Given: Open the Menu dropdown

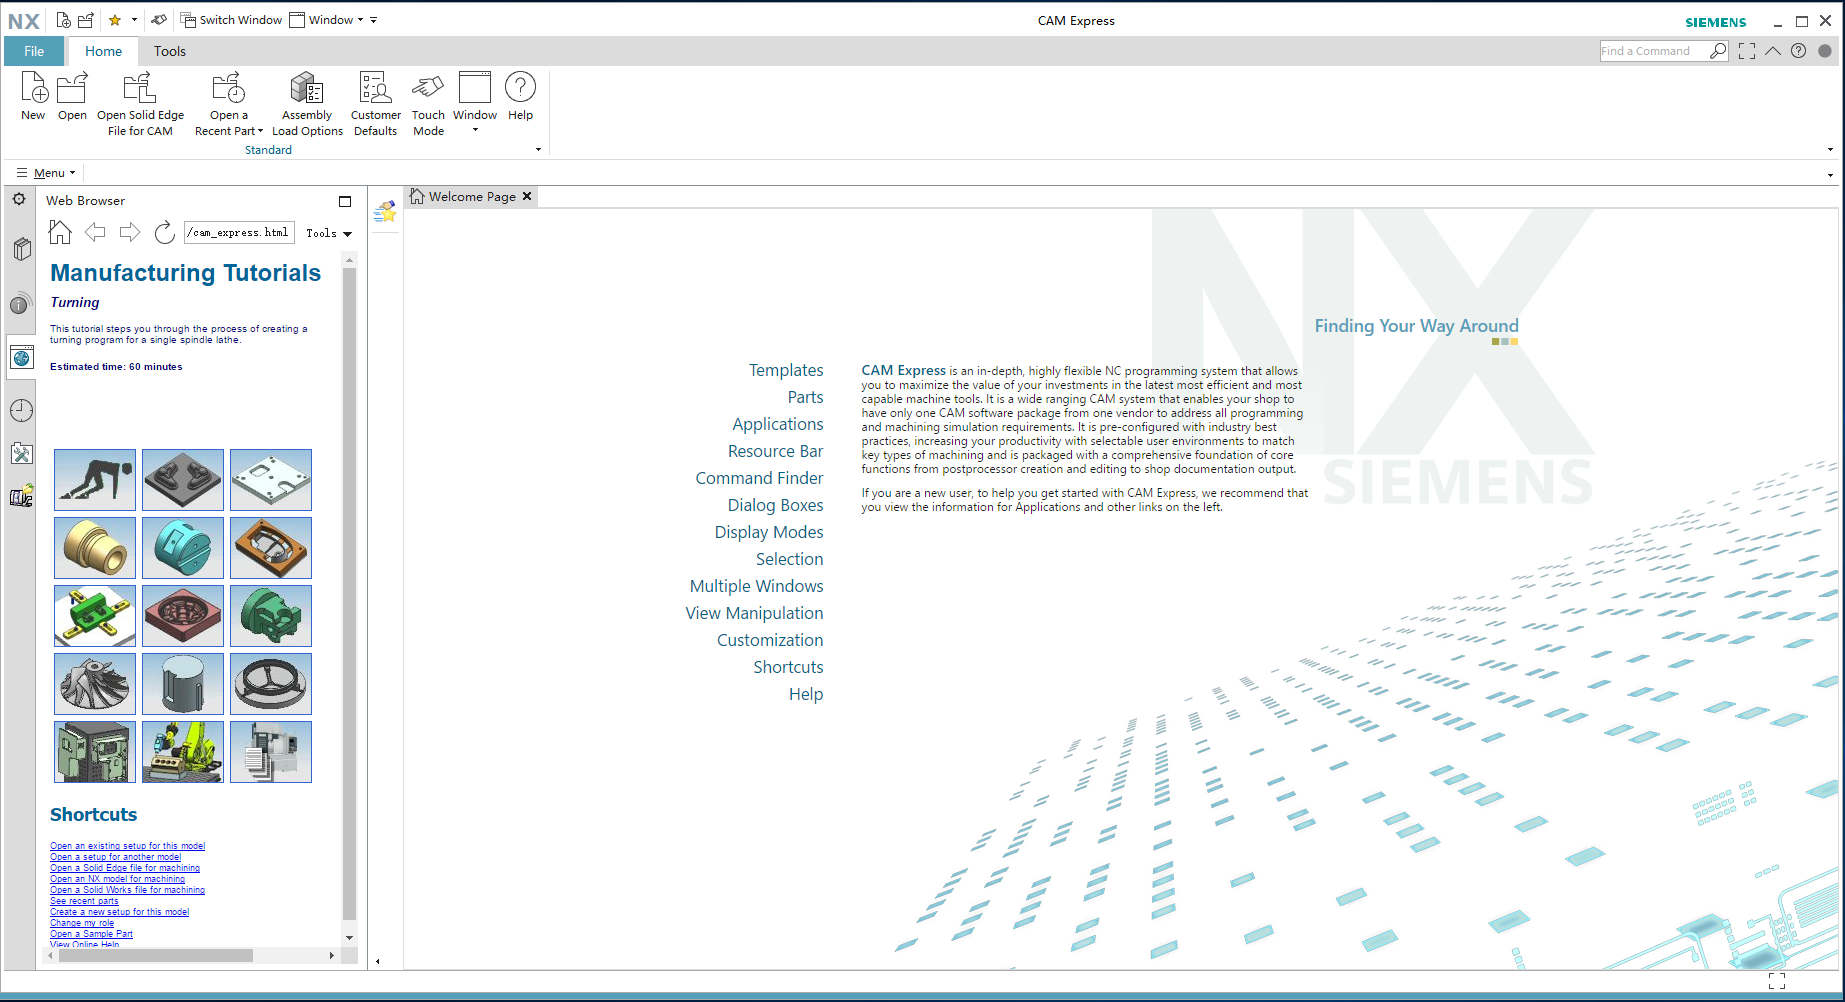Looking at the screenshot, I should [46, 173].
